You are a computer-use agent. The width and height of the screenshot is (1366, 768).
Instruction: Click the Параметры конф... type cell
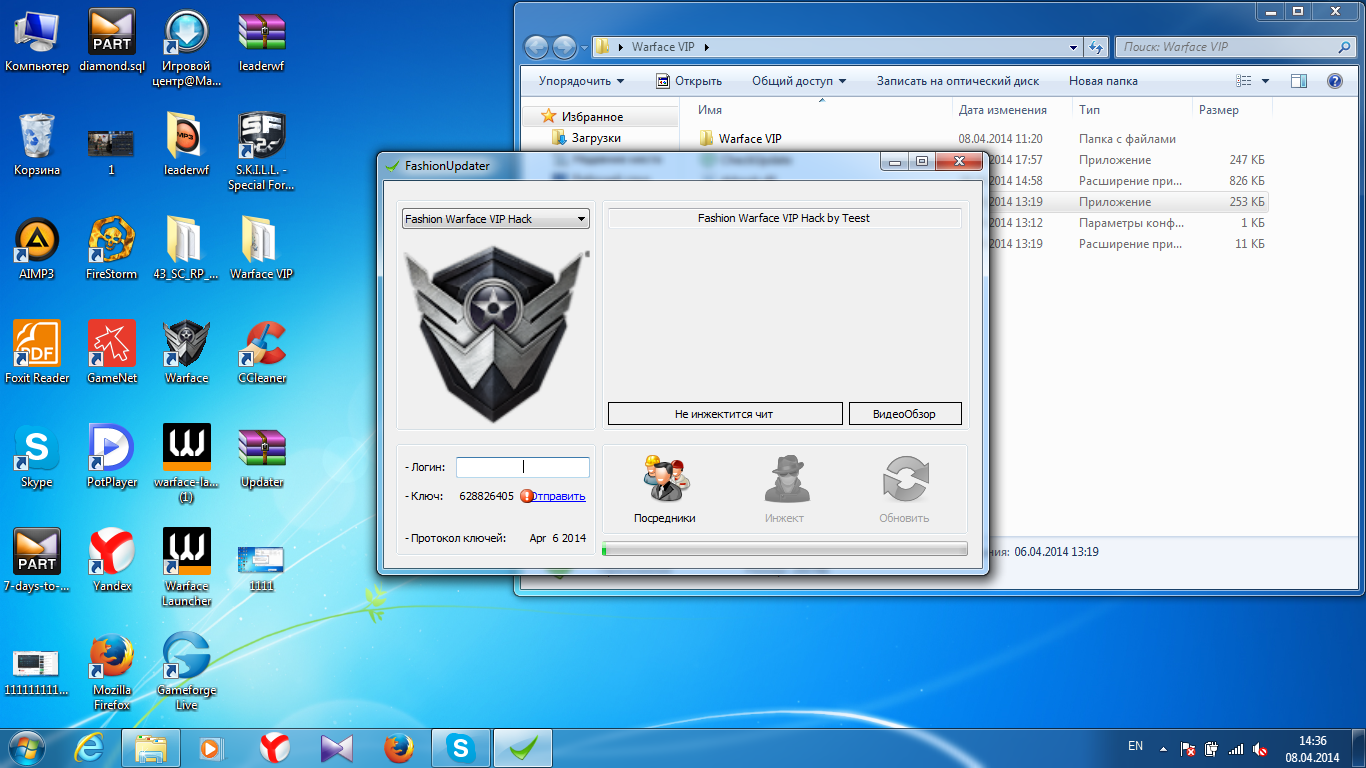tap(1130, 223)
